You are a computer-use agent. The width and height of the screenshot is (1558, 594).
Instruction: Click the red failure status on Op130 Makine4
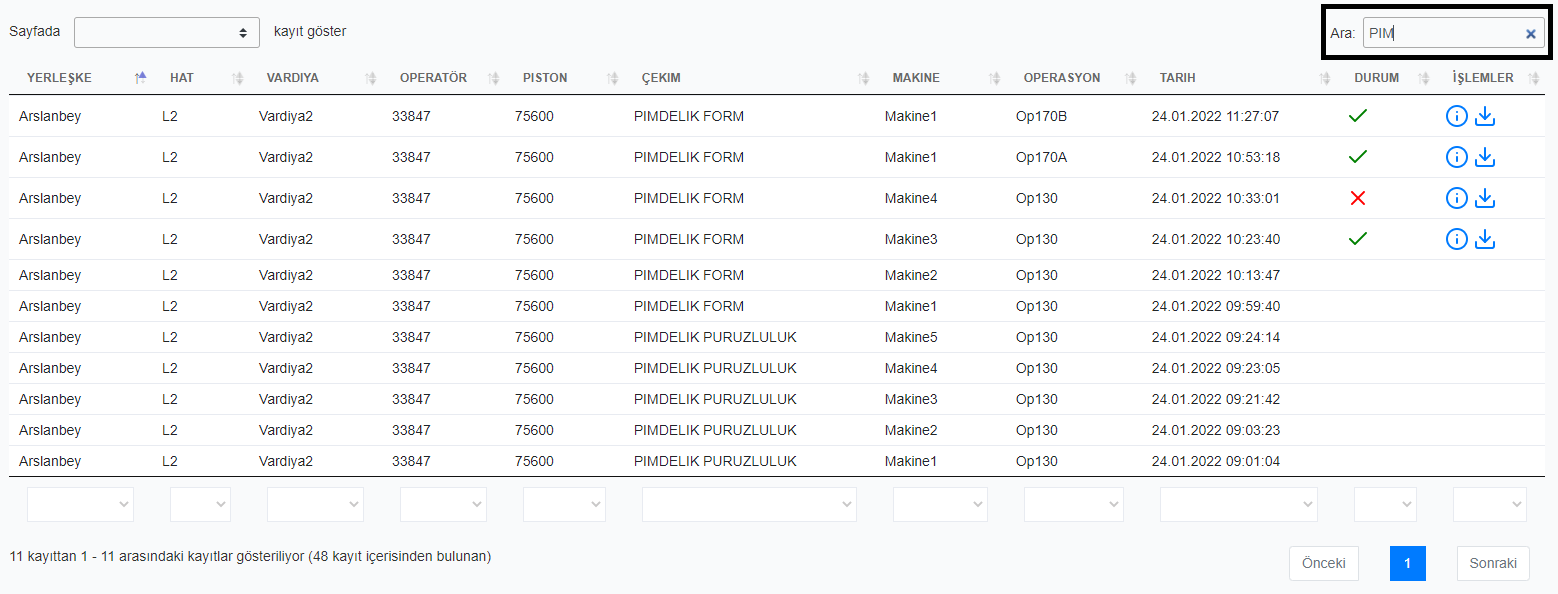pos(1357,198)
